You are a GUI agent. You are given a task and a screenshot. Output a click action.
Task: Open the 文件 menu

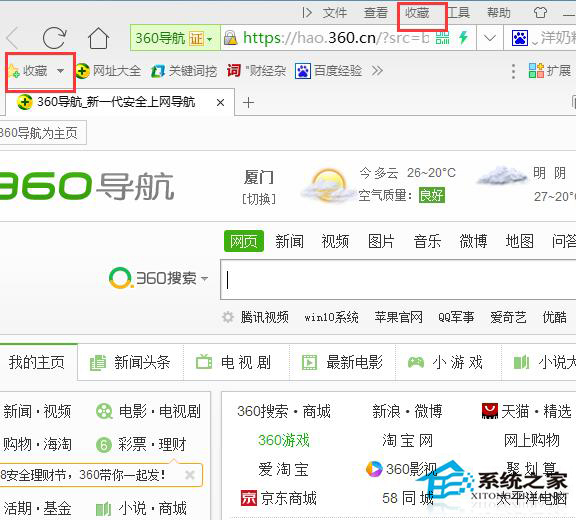point(335,13)
